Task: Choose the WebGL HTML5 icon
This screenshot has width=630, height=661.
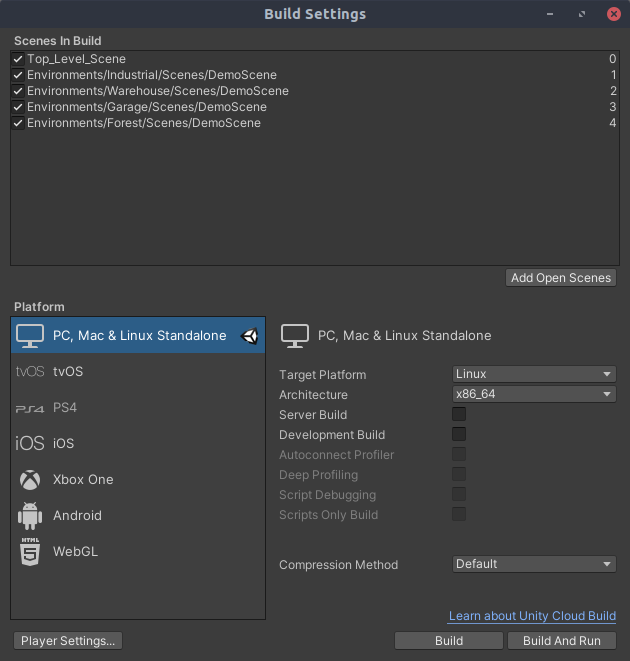Action: coord(30,551)
